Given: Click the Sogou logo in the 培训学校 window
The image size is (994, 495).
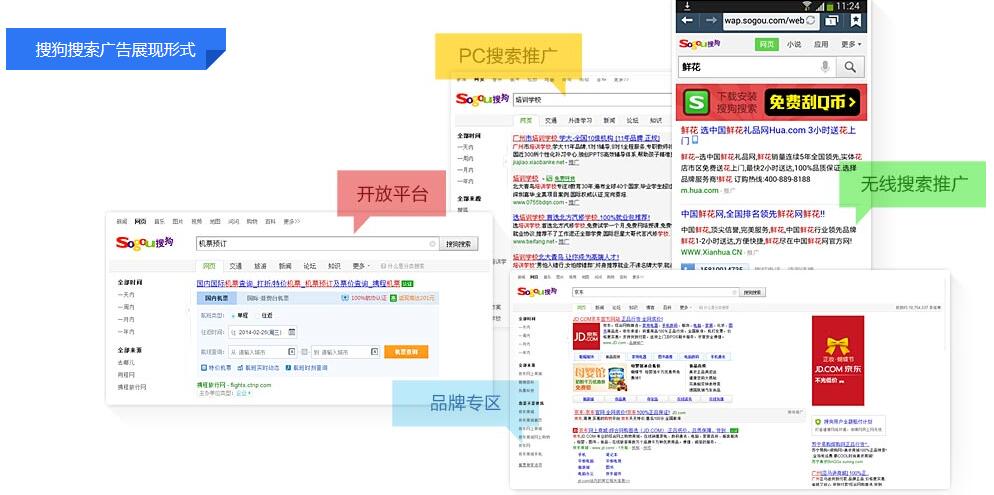Looking at the screenshot, I should click(x=482, y=100).
